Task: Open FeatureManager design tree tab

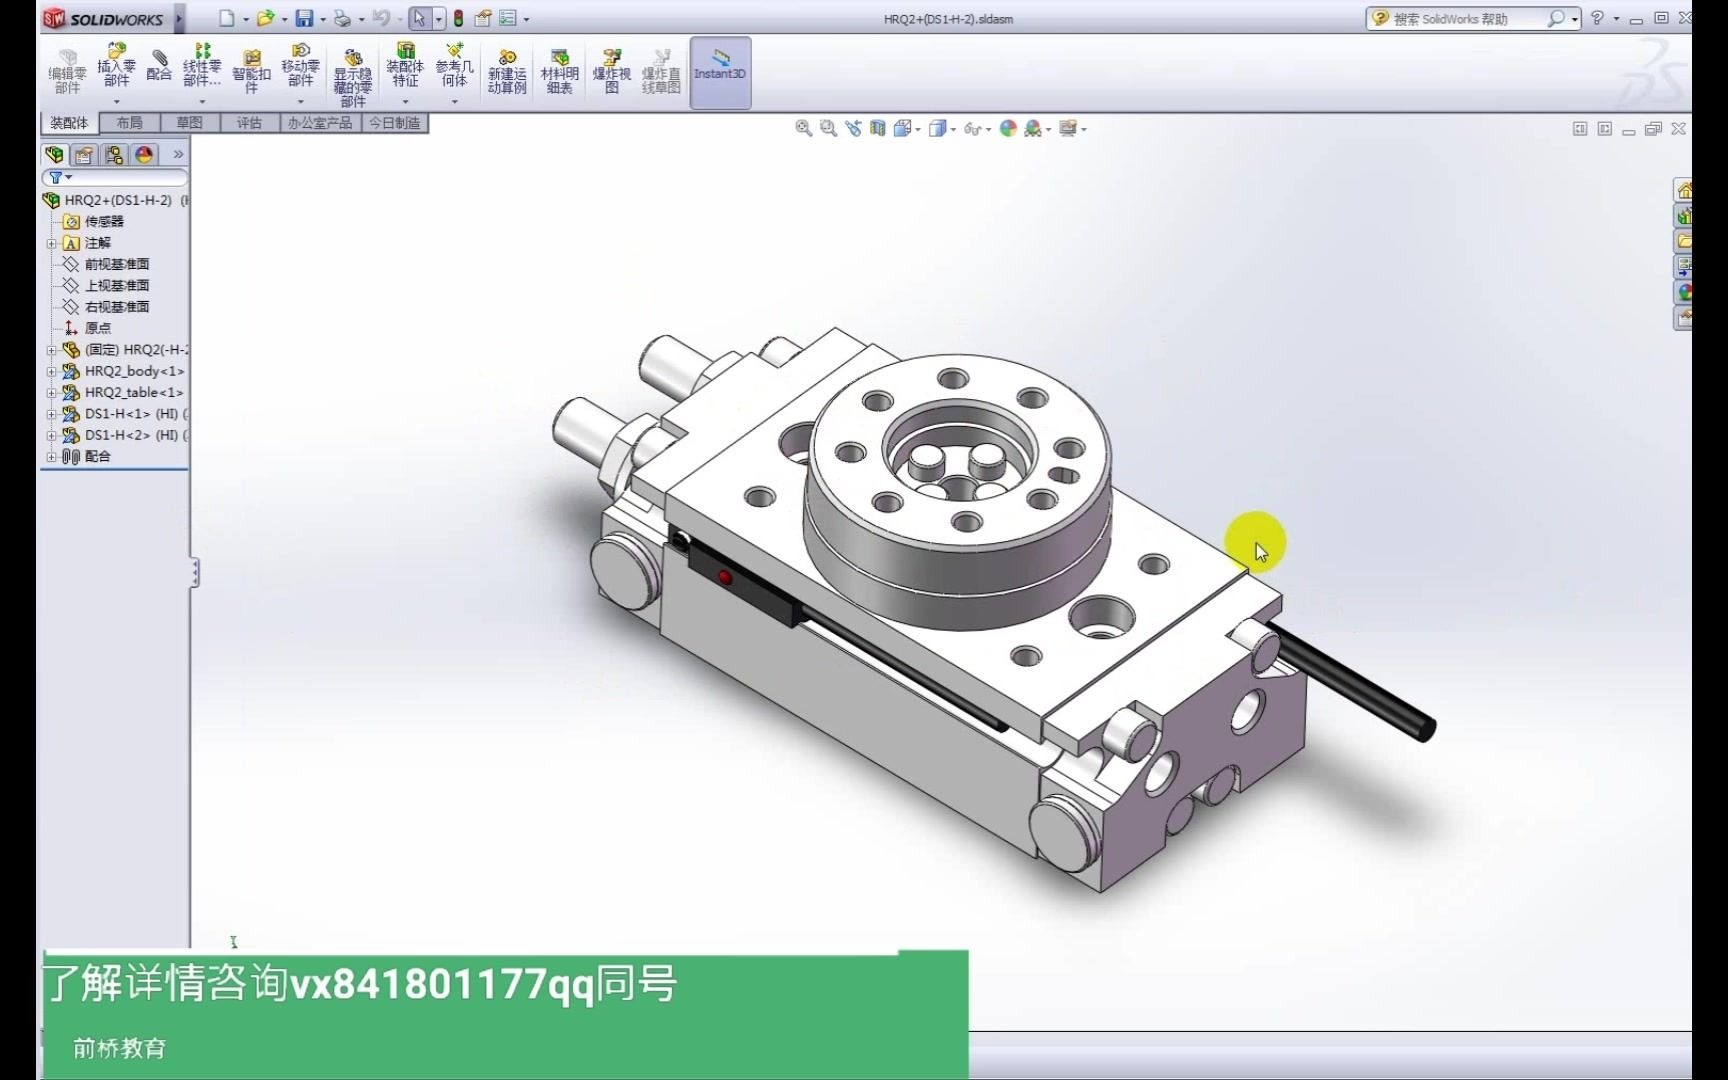Action: tap(54, 155)
